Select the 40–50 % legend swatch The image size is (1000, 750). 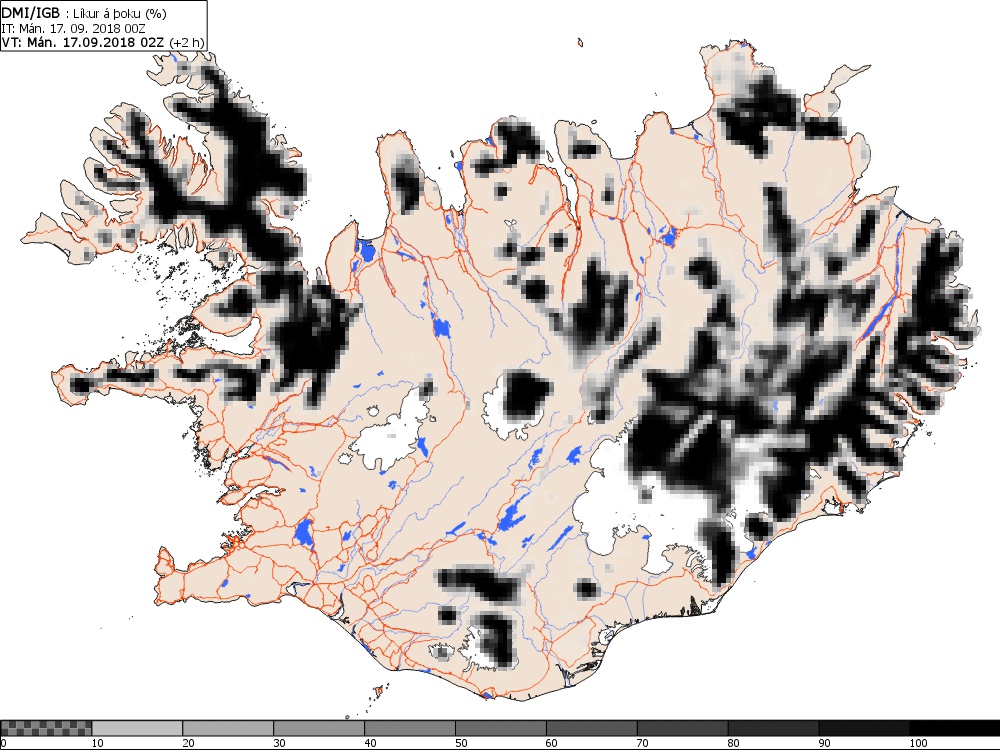(410, 728)
